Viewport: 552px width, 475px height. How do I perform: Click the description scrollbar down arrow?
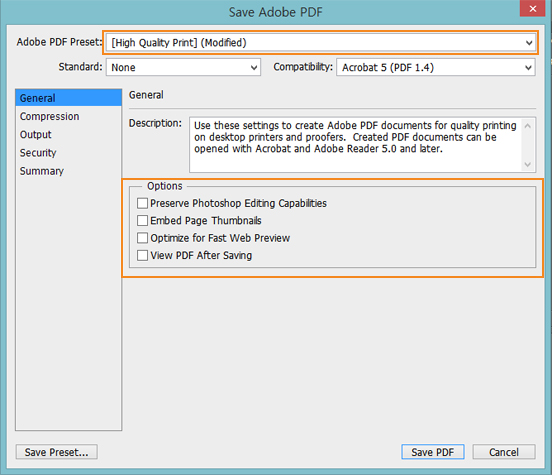tap(527, 164)
